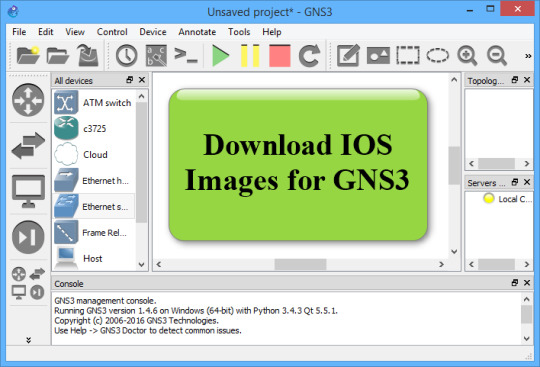The image size is (540, 367).
Task: Select ATM switch device
Action: pyautogui.click(x=94, y=102)
